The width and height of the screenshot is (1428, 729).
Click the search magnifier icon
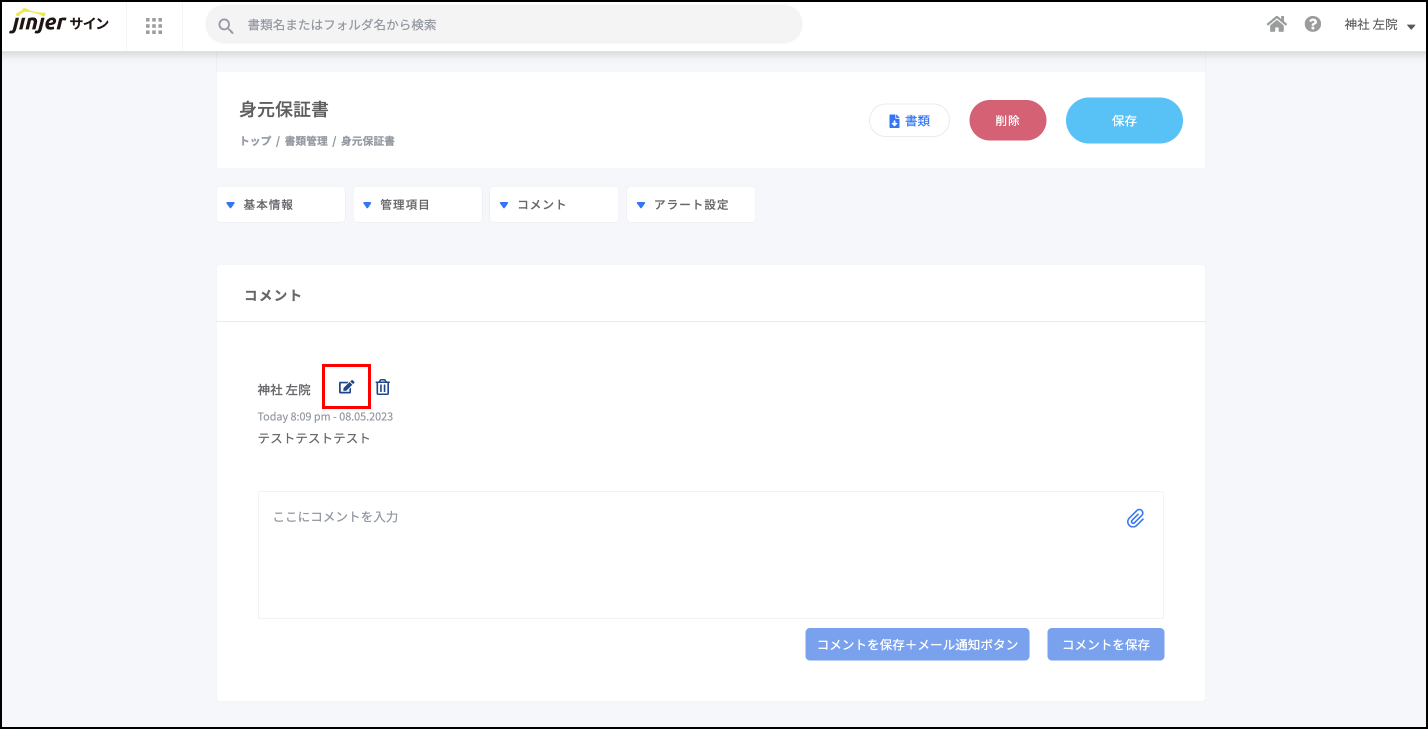[226, 25]
